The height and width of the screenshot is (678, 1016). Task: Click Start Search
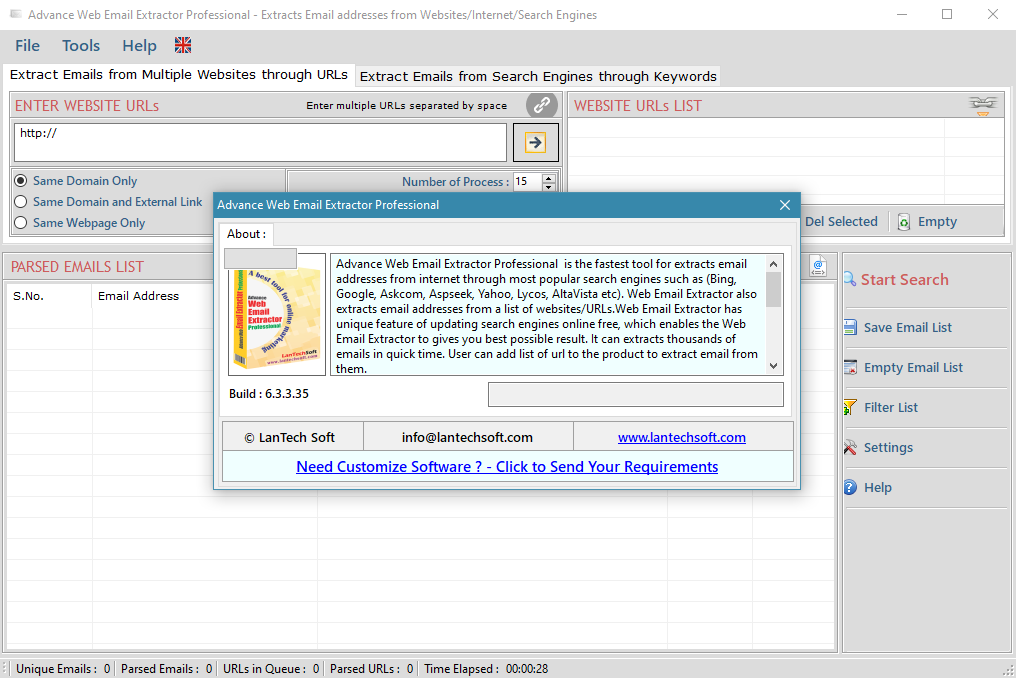[904, 279]
